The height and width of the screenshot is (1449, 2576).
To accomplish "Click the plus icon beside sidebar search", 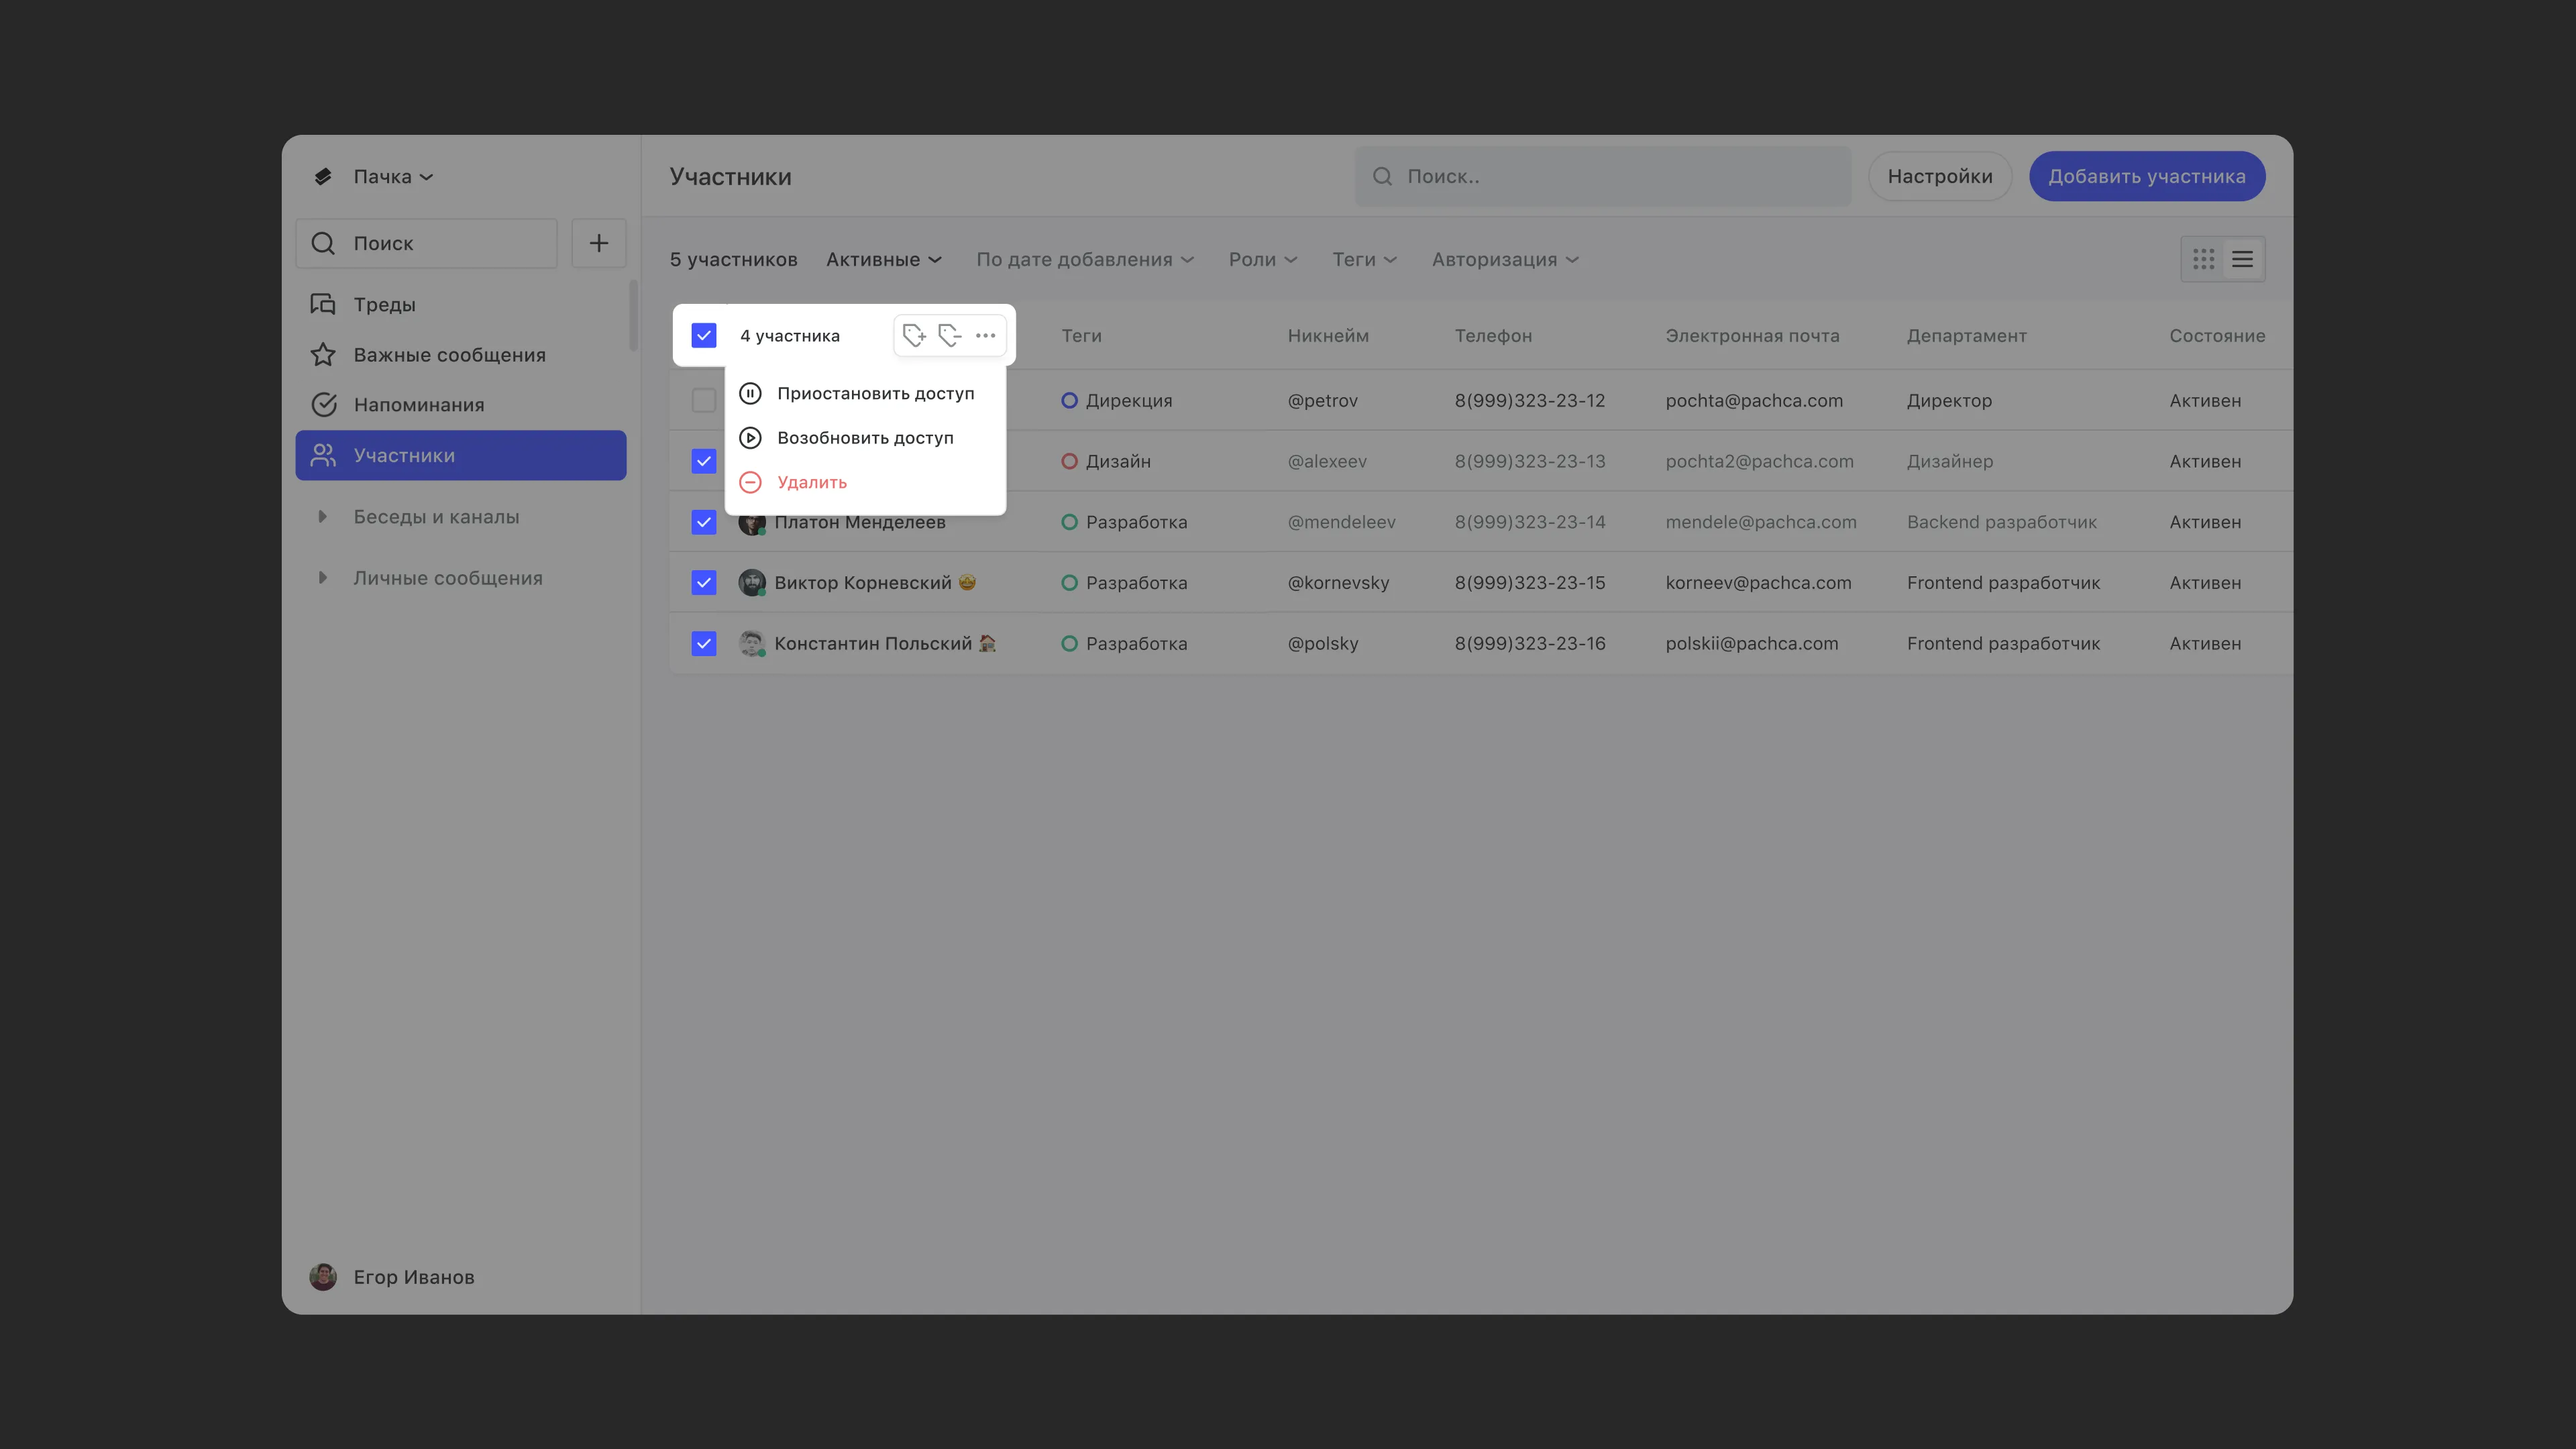I will click(x=598, y=243).
